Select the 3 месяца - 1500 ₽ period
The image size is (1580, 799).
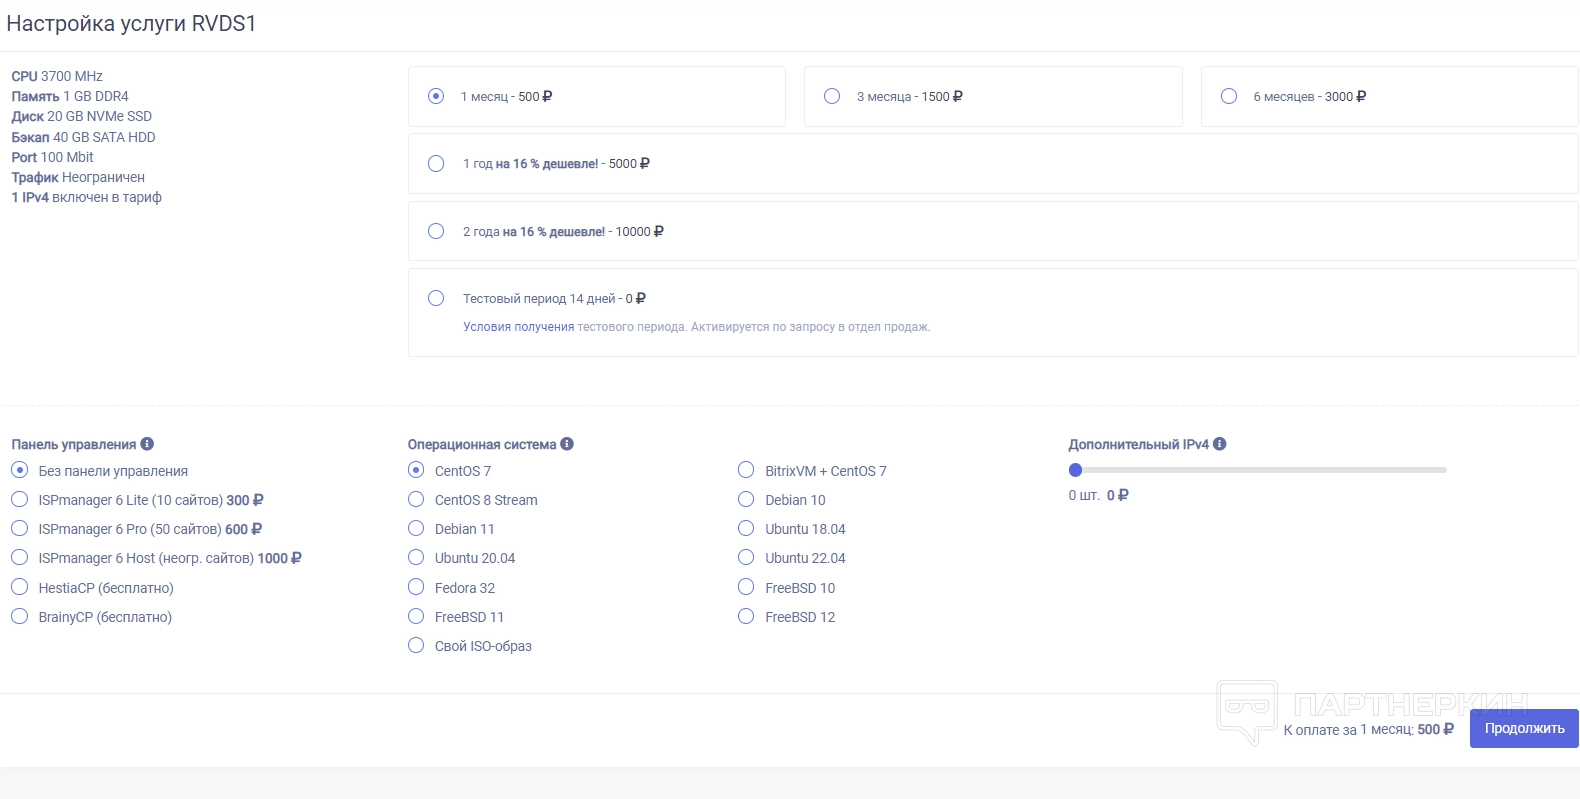tap(832, 96)
